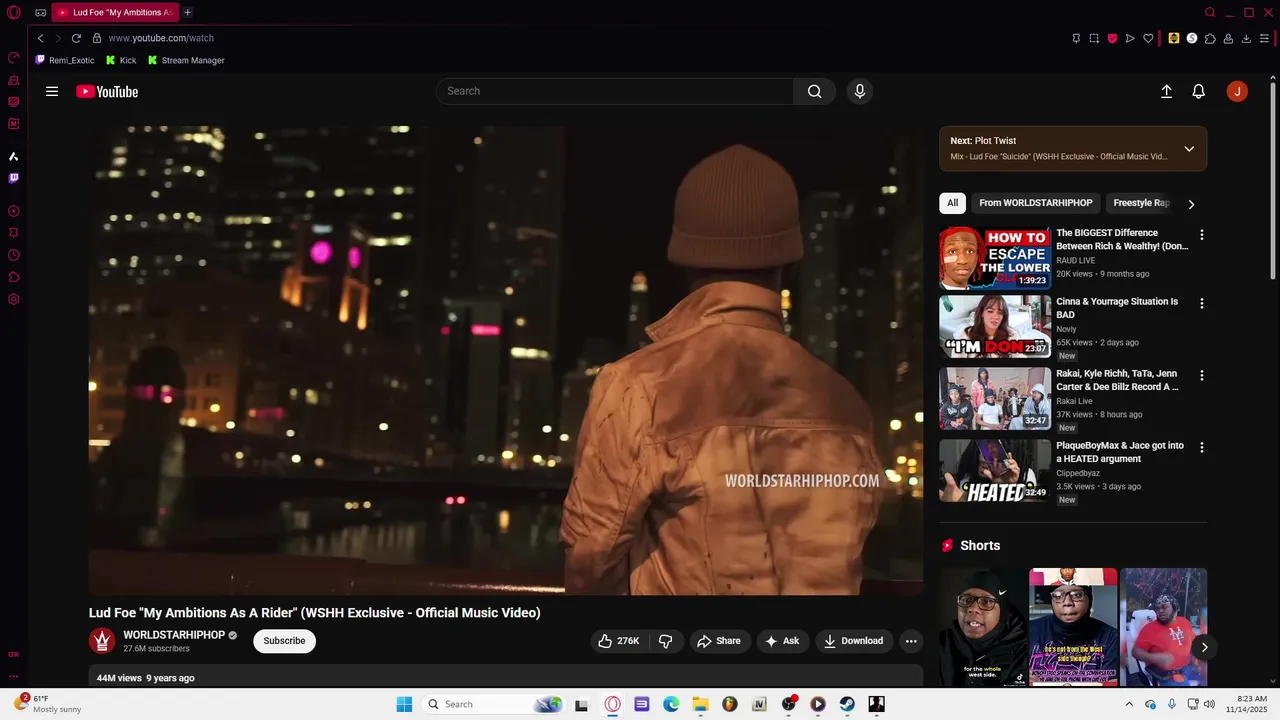Select the From WORLDSTARHIPHOP chip

pos(1035,203)
